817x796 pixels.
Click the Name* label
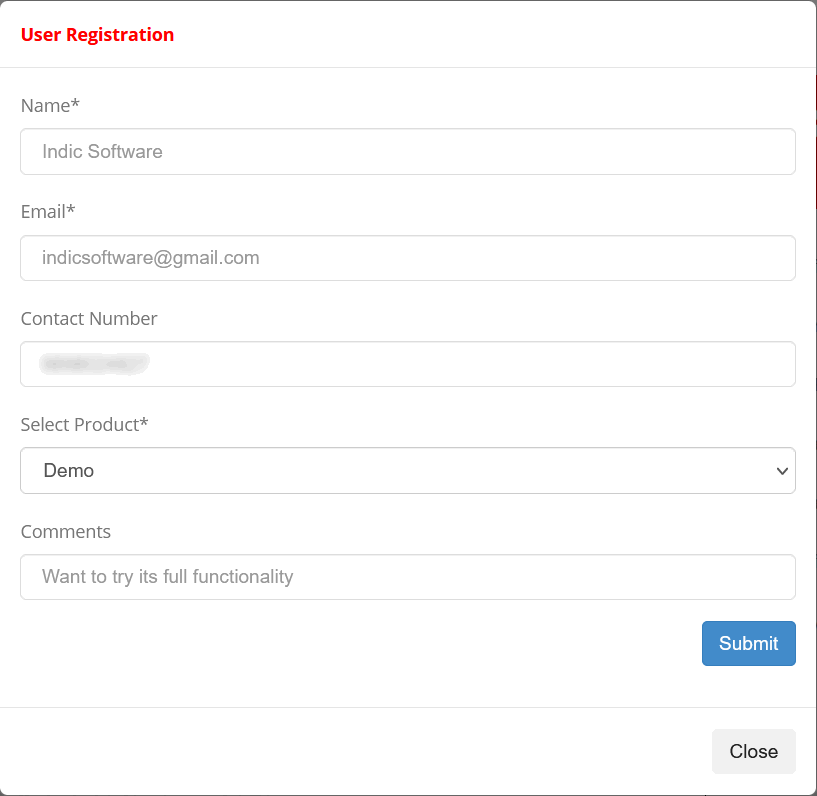(x=50, y=105)
